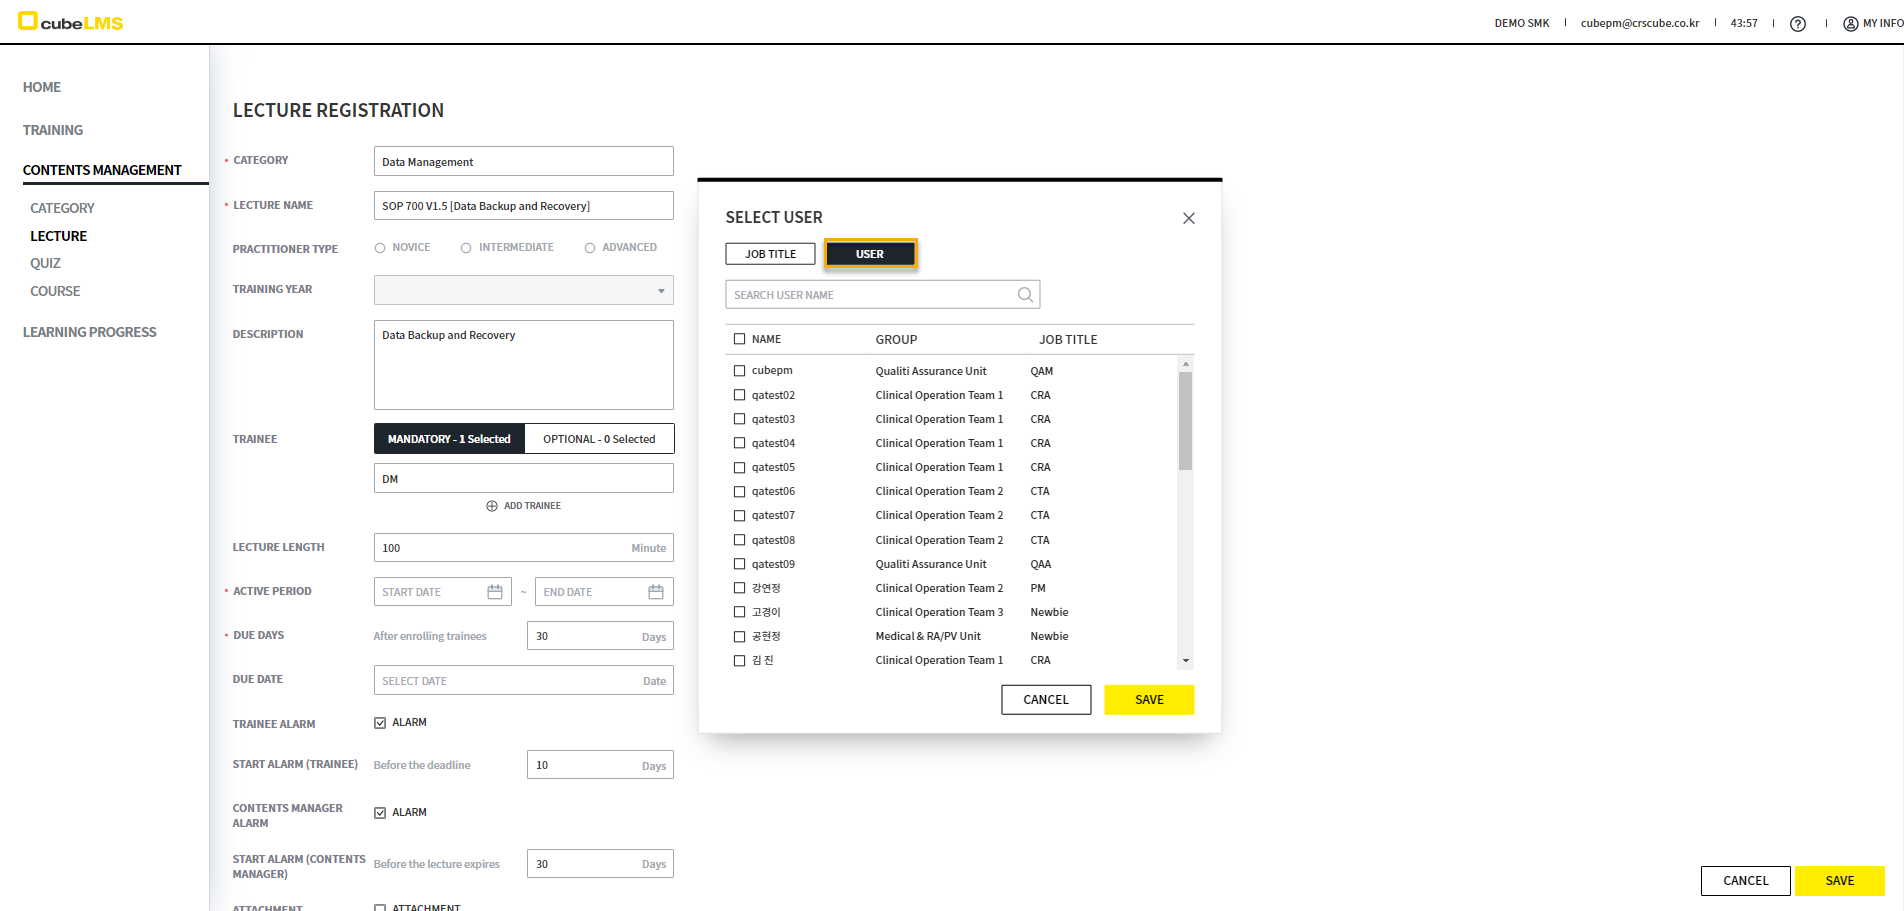
Task: Click the search magnifier icon in Select User
Action: (1025, 295)
